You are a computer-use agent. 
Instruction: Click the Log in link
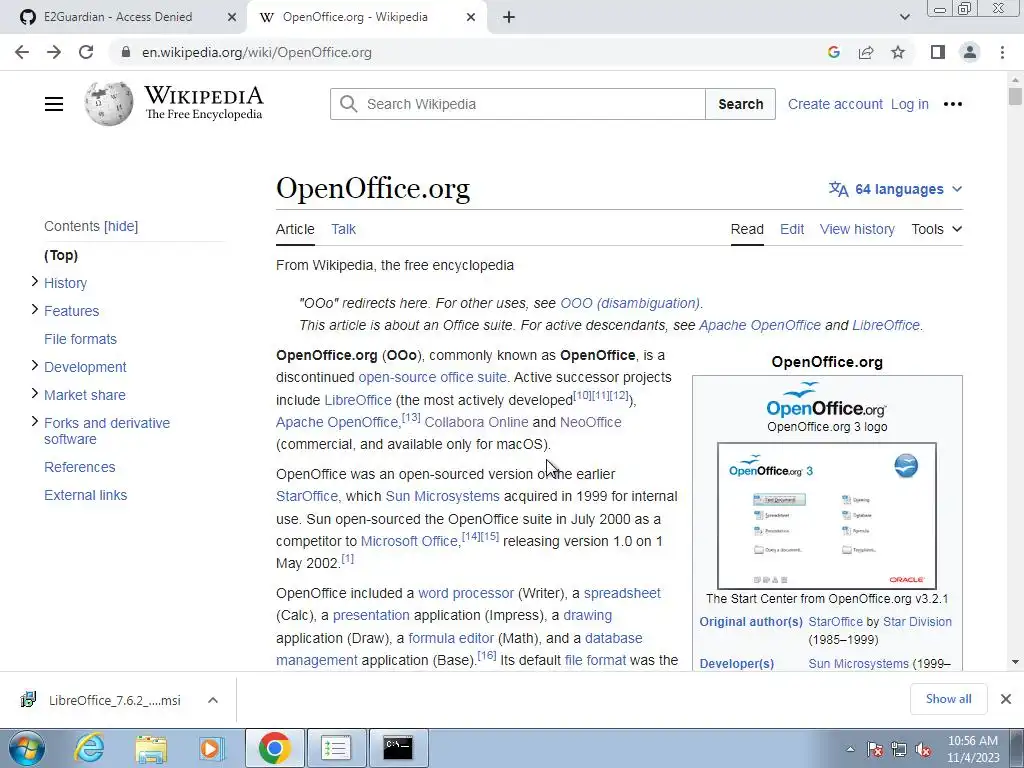[x=909, y=104]
